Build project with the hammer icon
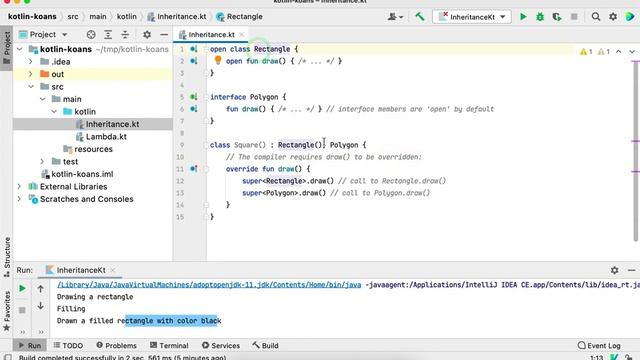This screenshot has height=360, width=640. (420, 17)
